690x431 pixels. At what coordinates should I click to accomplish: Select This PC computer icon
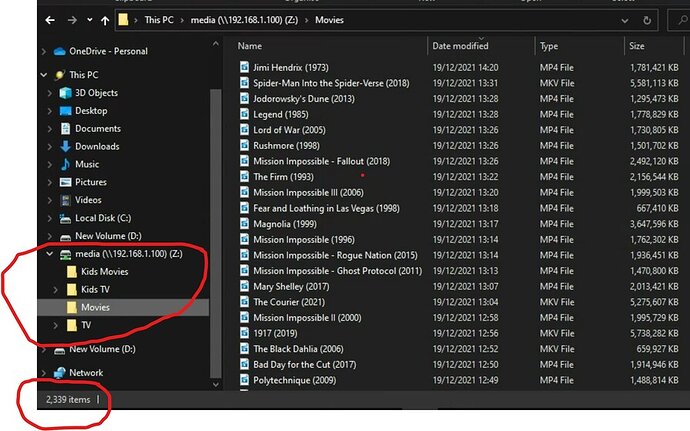(59, 75)
